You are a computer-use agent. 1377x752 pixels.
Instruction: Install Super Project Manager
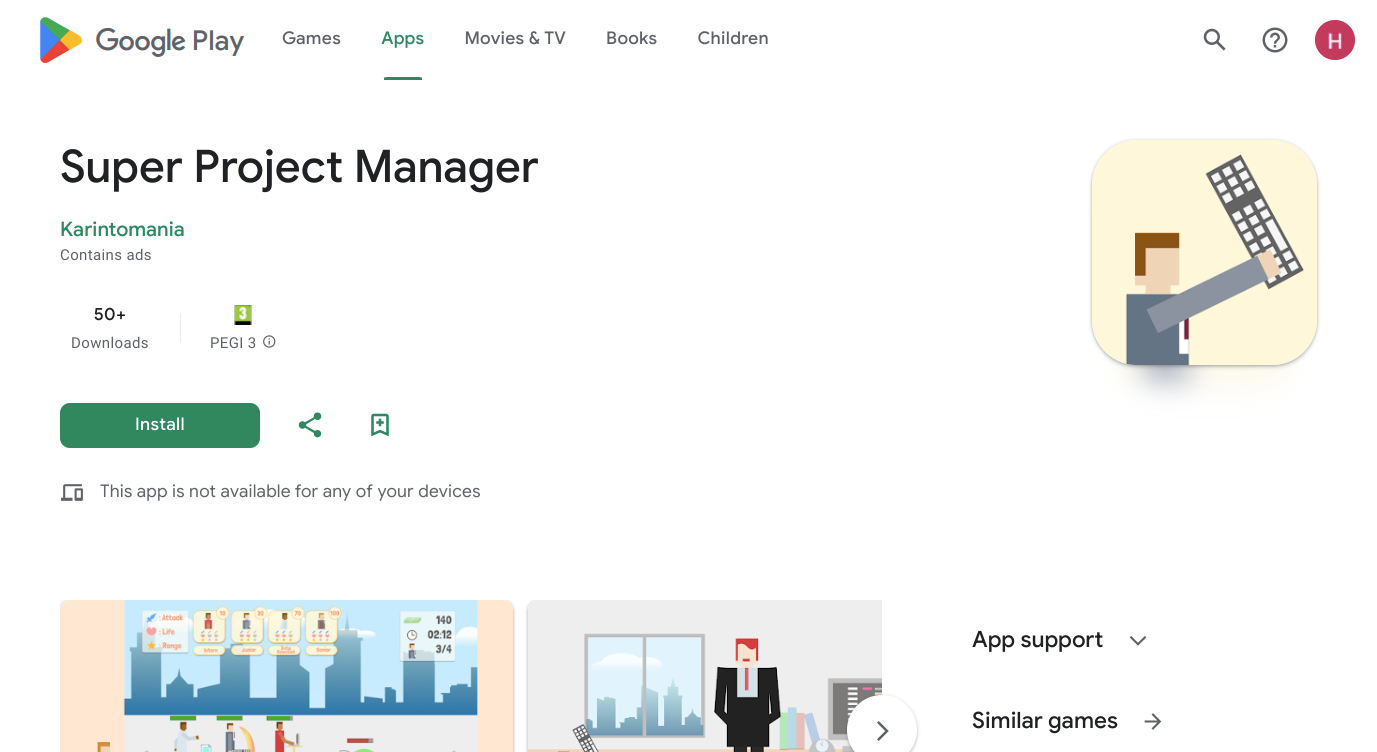(160, 425)
